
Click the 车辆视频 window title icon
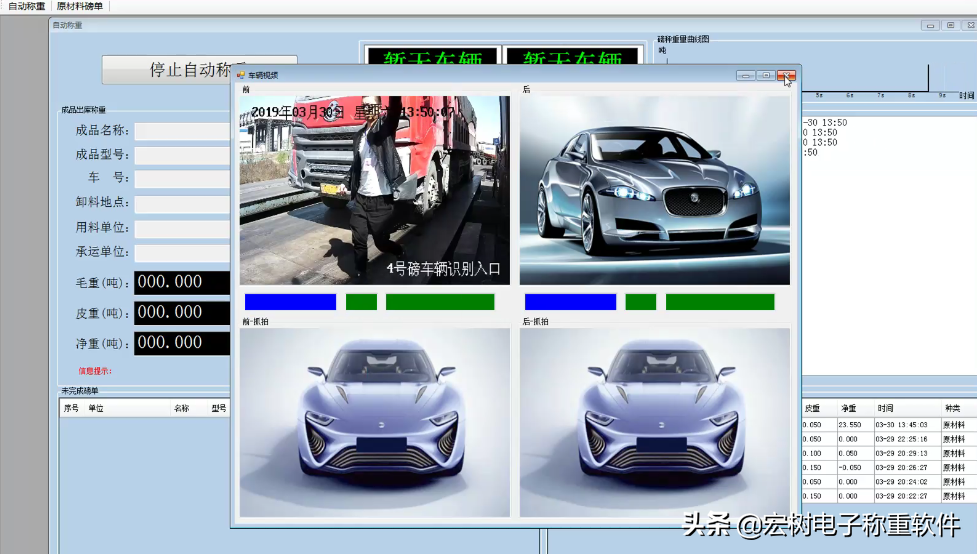[241, 75]
